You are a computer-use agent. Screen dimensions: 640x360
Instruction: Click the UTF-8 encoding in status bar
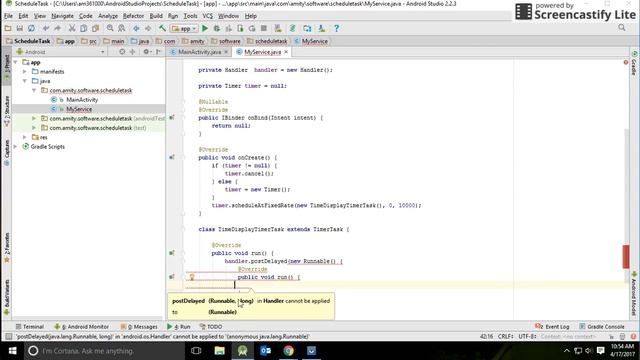click(x=527, y=336)
